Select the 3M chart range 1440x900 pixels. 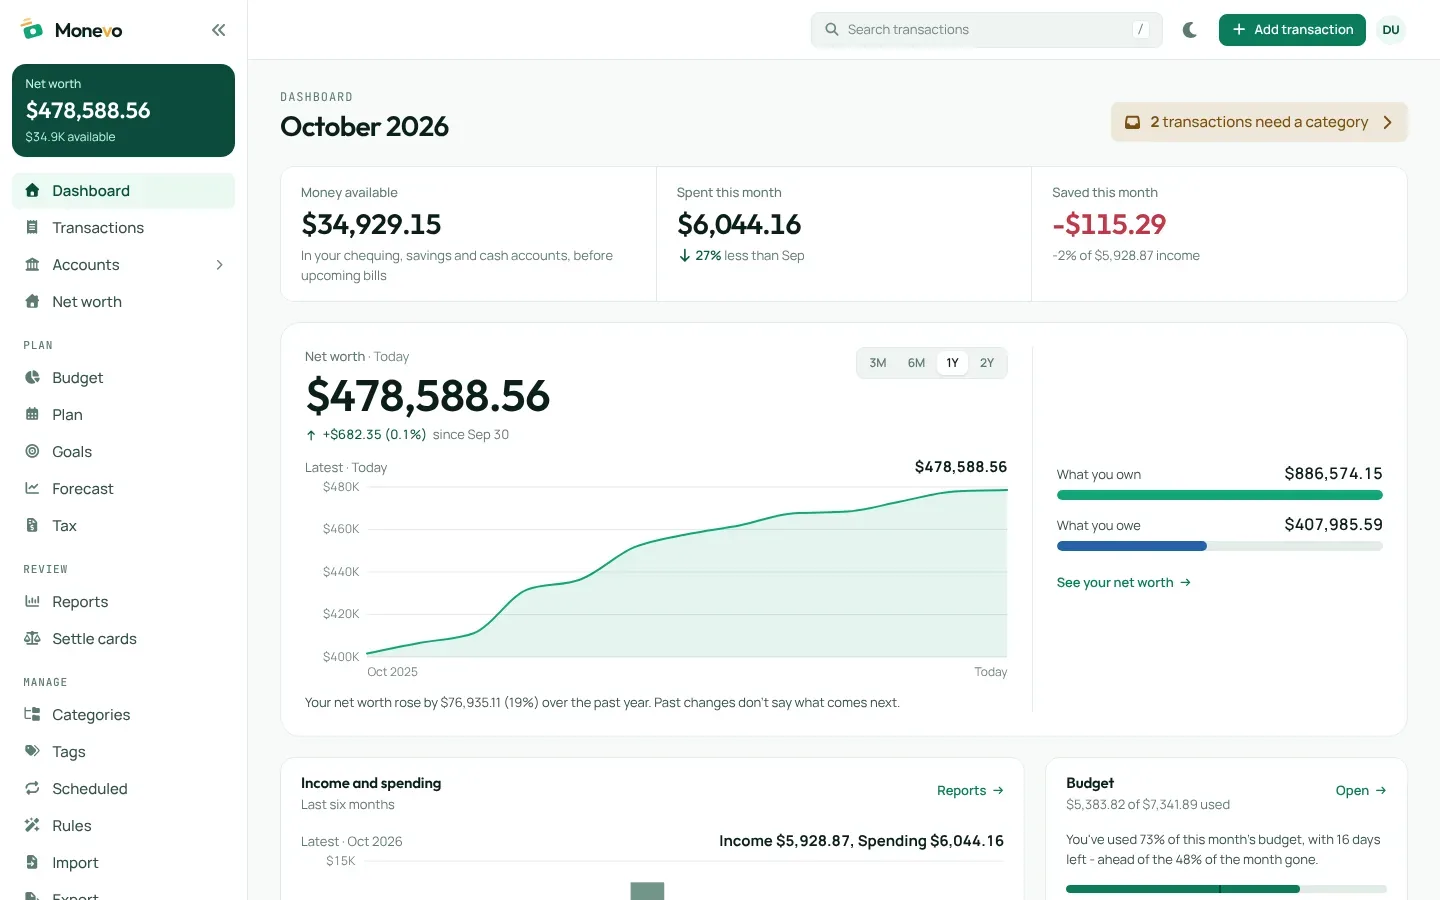point(878,363)
